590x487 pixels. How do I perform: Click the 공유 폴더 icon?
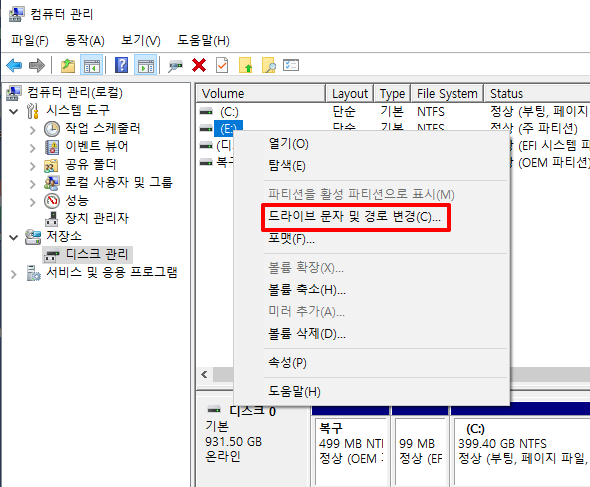[51, 165]
